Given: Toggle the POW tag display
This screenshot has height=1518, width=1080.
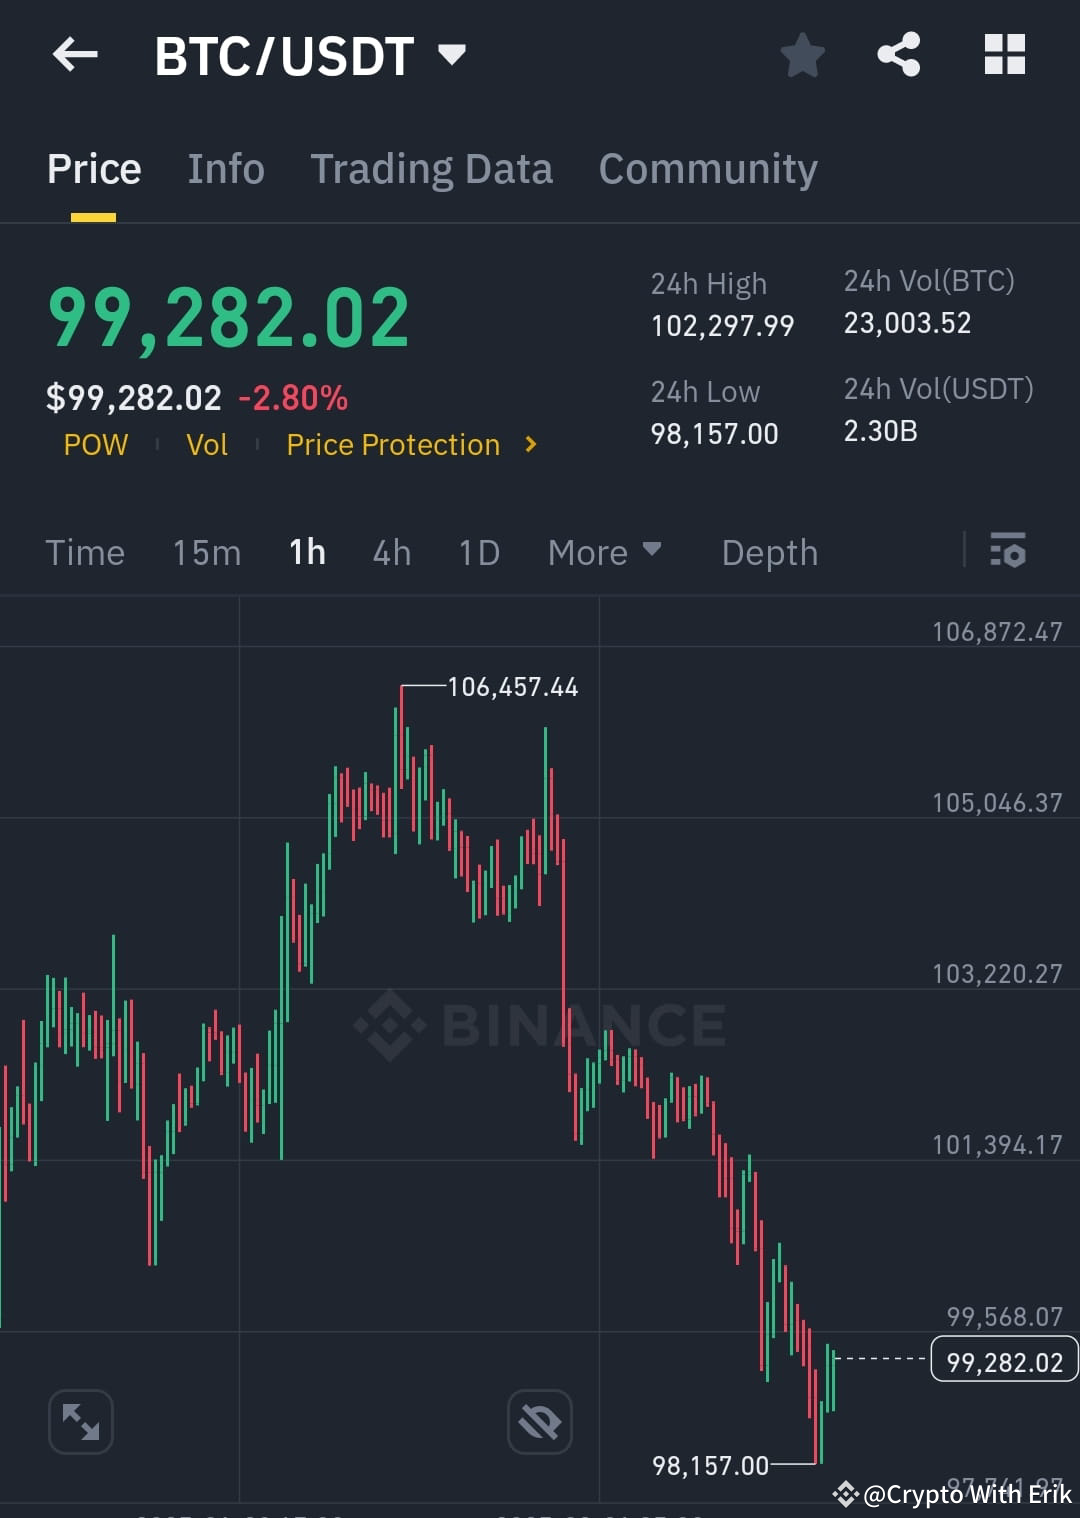Looking at the screenshot, I should click(95, 445).
